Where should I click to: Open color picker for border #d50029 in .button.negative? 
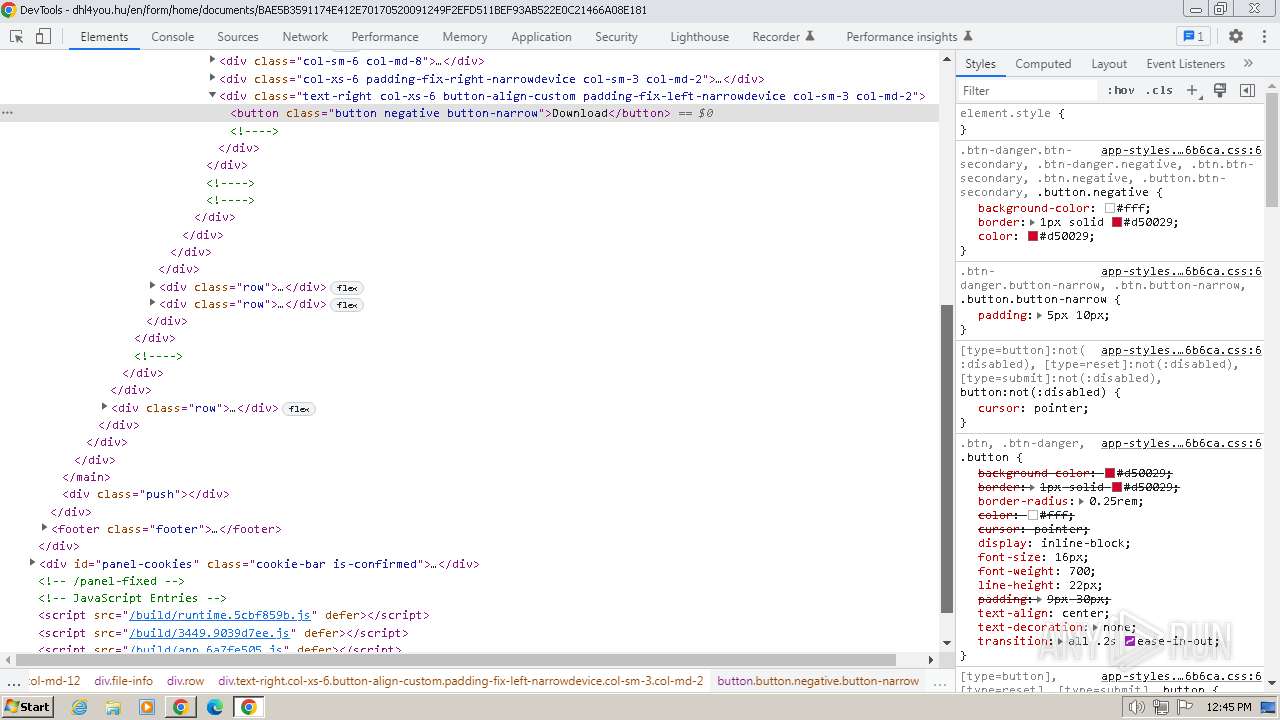point(1117,222)
